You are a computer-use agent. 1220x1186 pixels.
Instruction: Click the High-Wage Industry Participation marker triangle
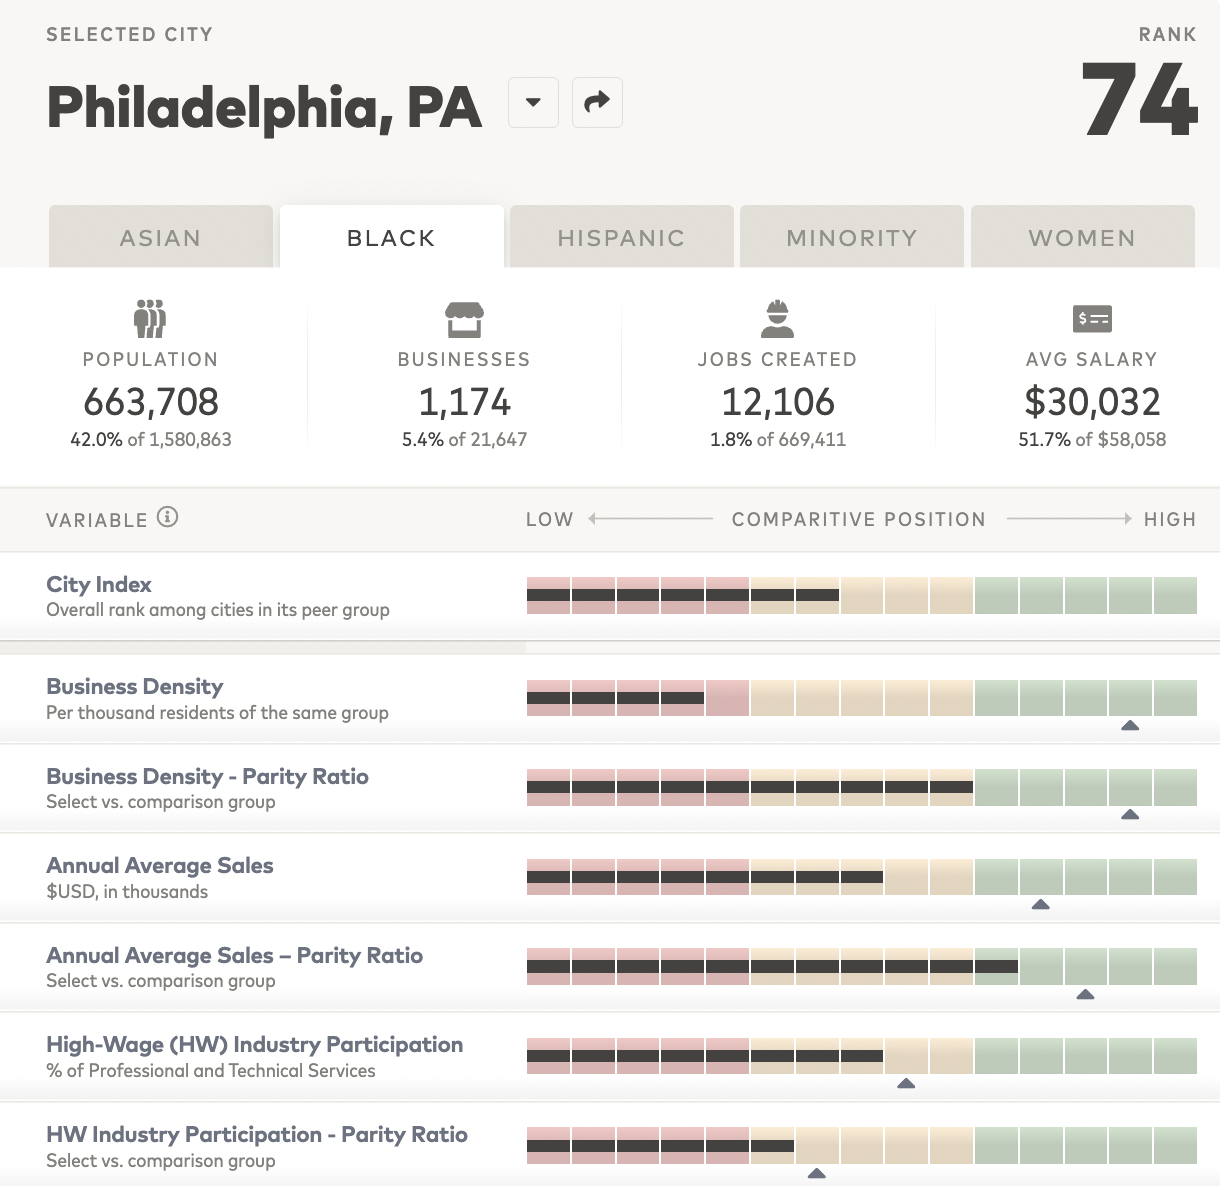[x=905, y=1083]
